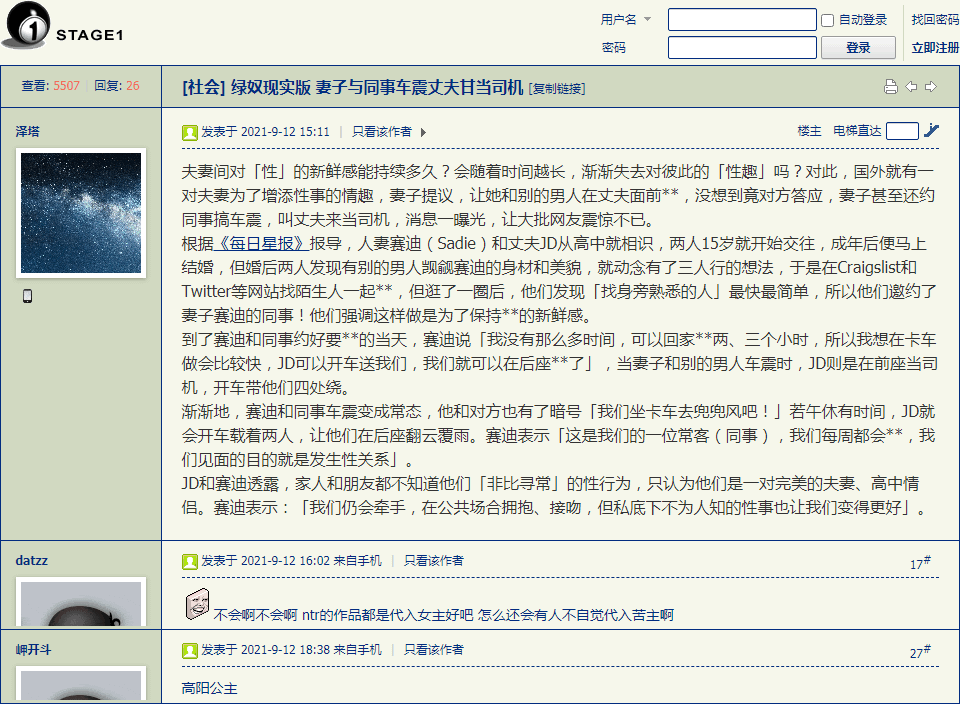Screen dimensions: 960x704
Task: Go to next thread arrow icon
Action: (x=931, y=87)
